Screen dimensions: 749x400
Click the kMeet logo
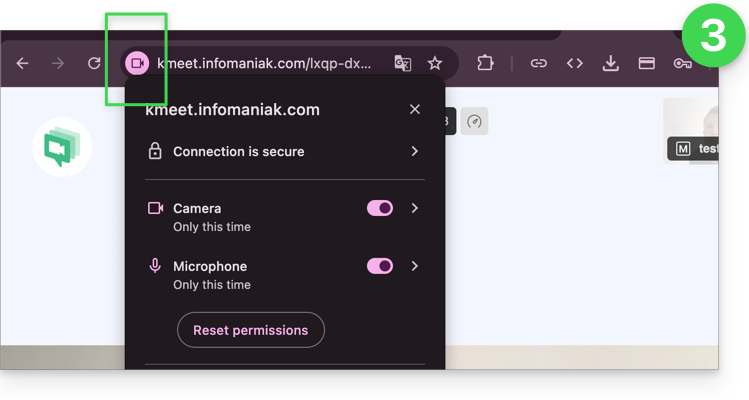(x=62, y=147)
